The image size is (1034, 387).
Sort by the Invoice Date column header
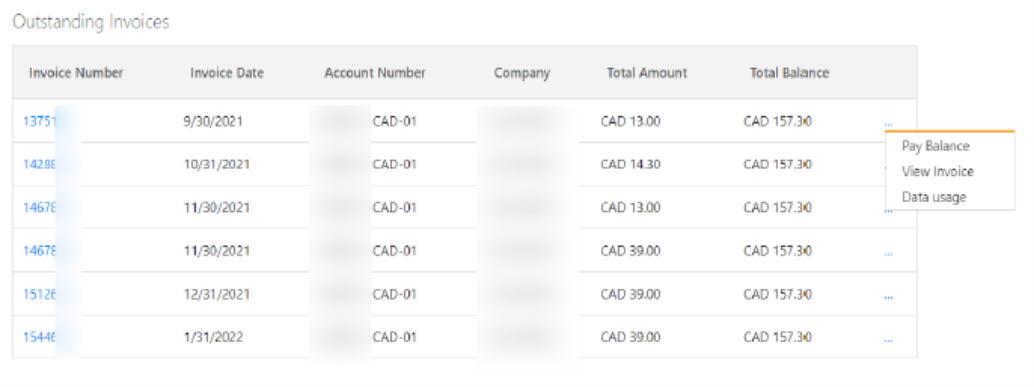point(227,73)
